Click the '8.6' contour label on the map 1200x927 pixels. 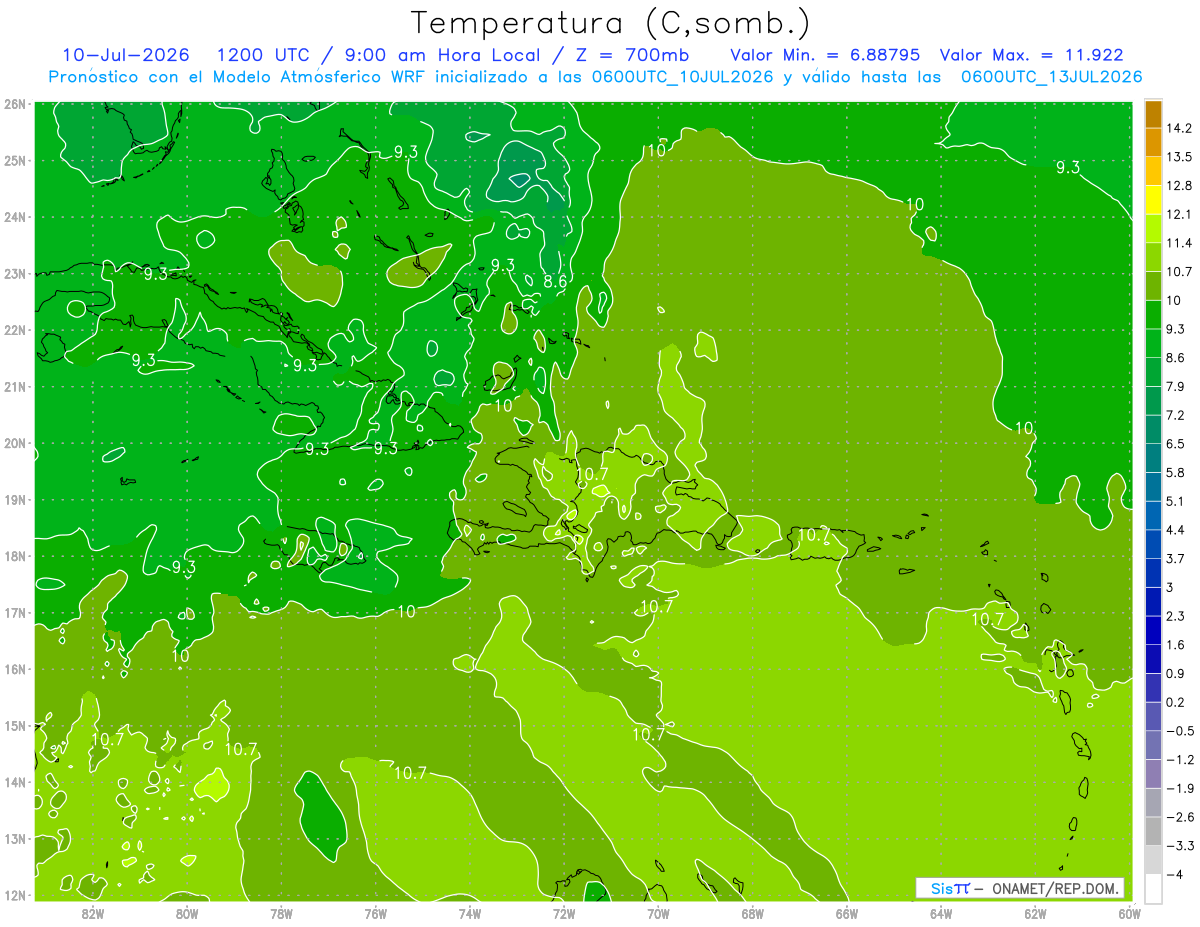[x=555, y=283]
